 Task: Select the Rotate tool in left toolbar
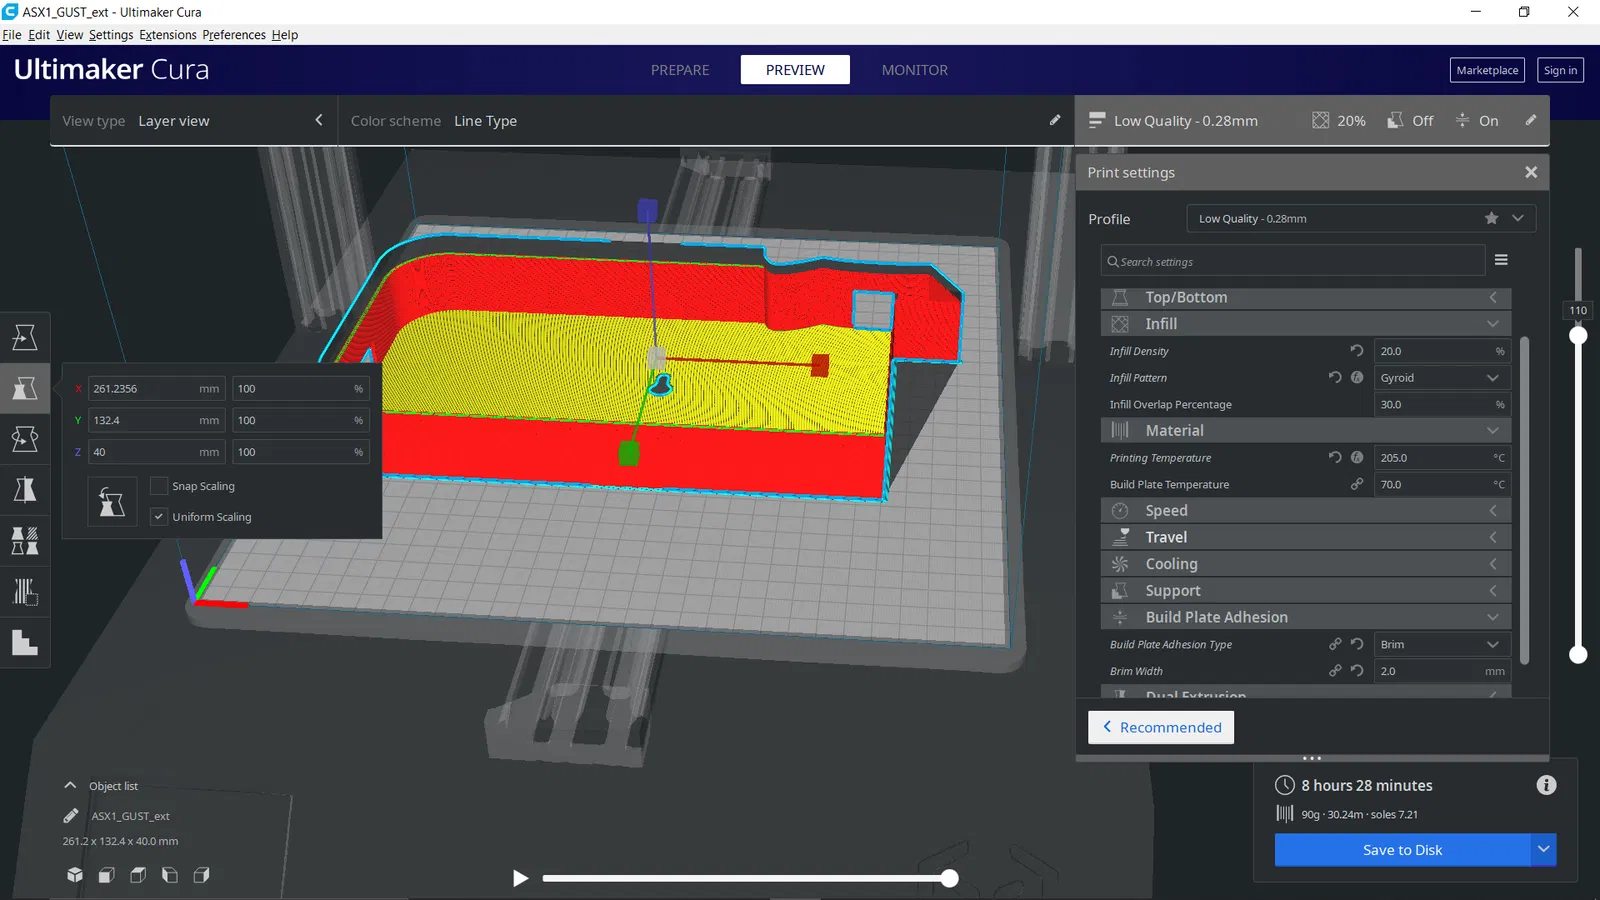tap(25, 439)
